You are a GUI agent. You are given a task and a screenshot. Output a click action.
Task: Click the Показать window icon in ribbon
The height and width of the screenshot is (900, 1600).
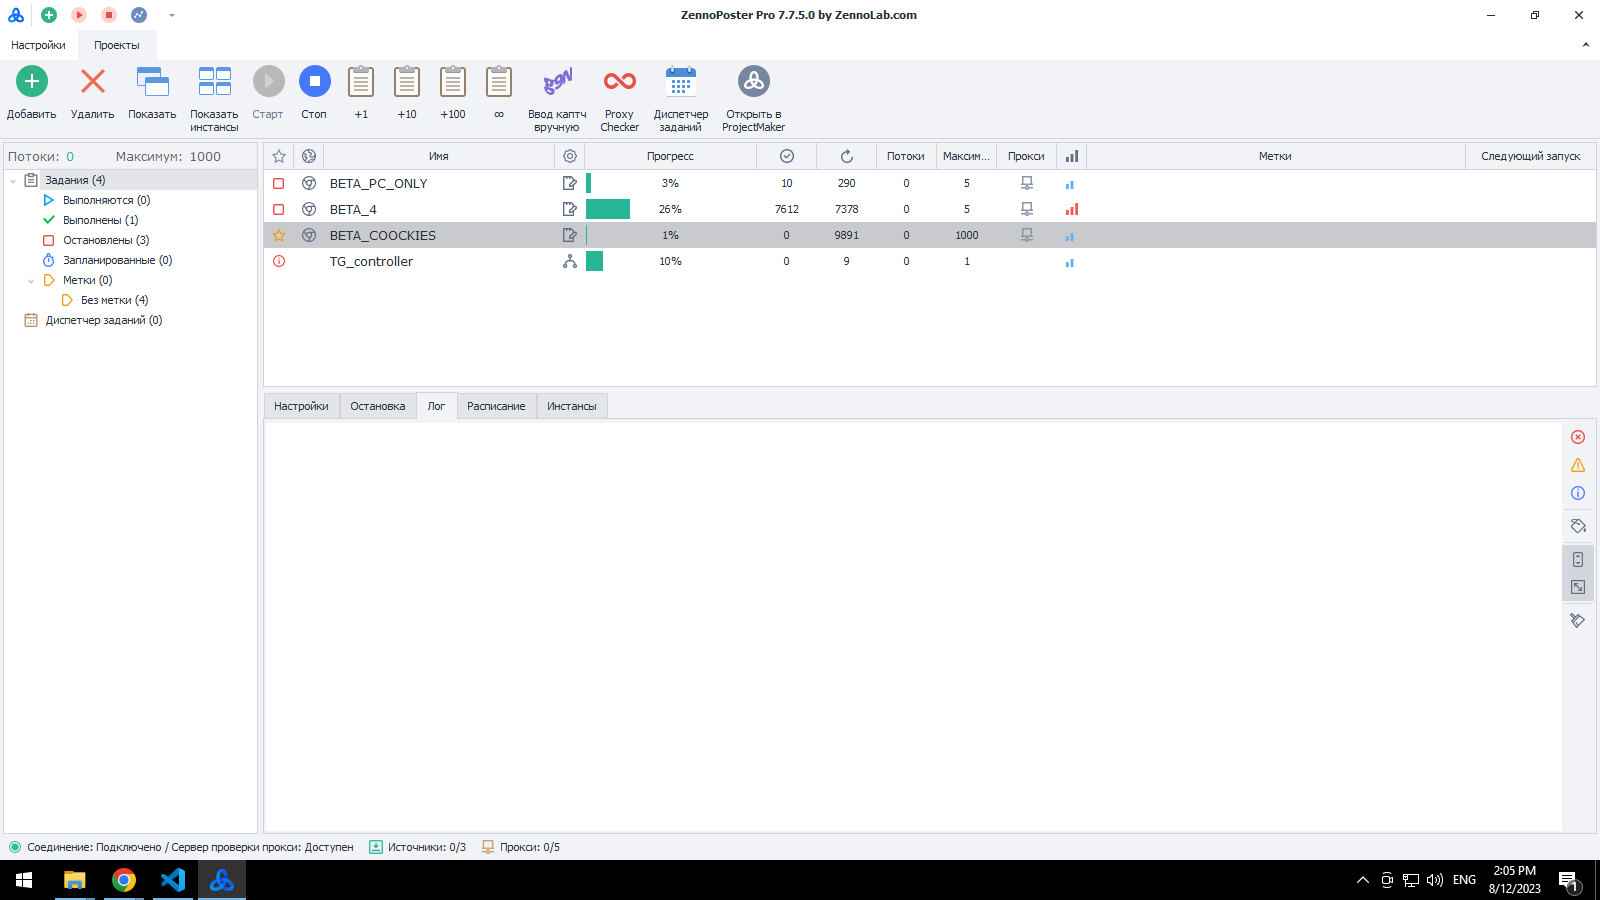[152, 81]
